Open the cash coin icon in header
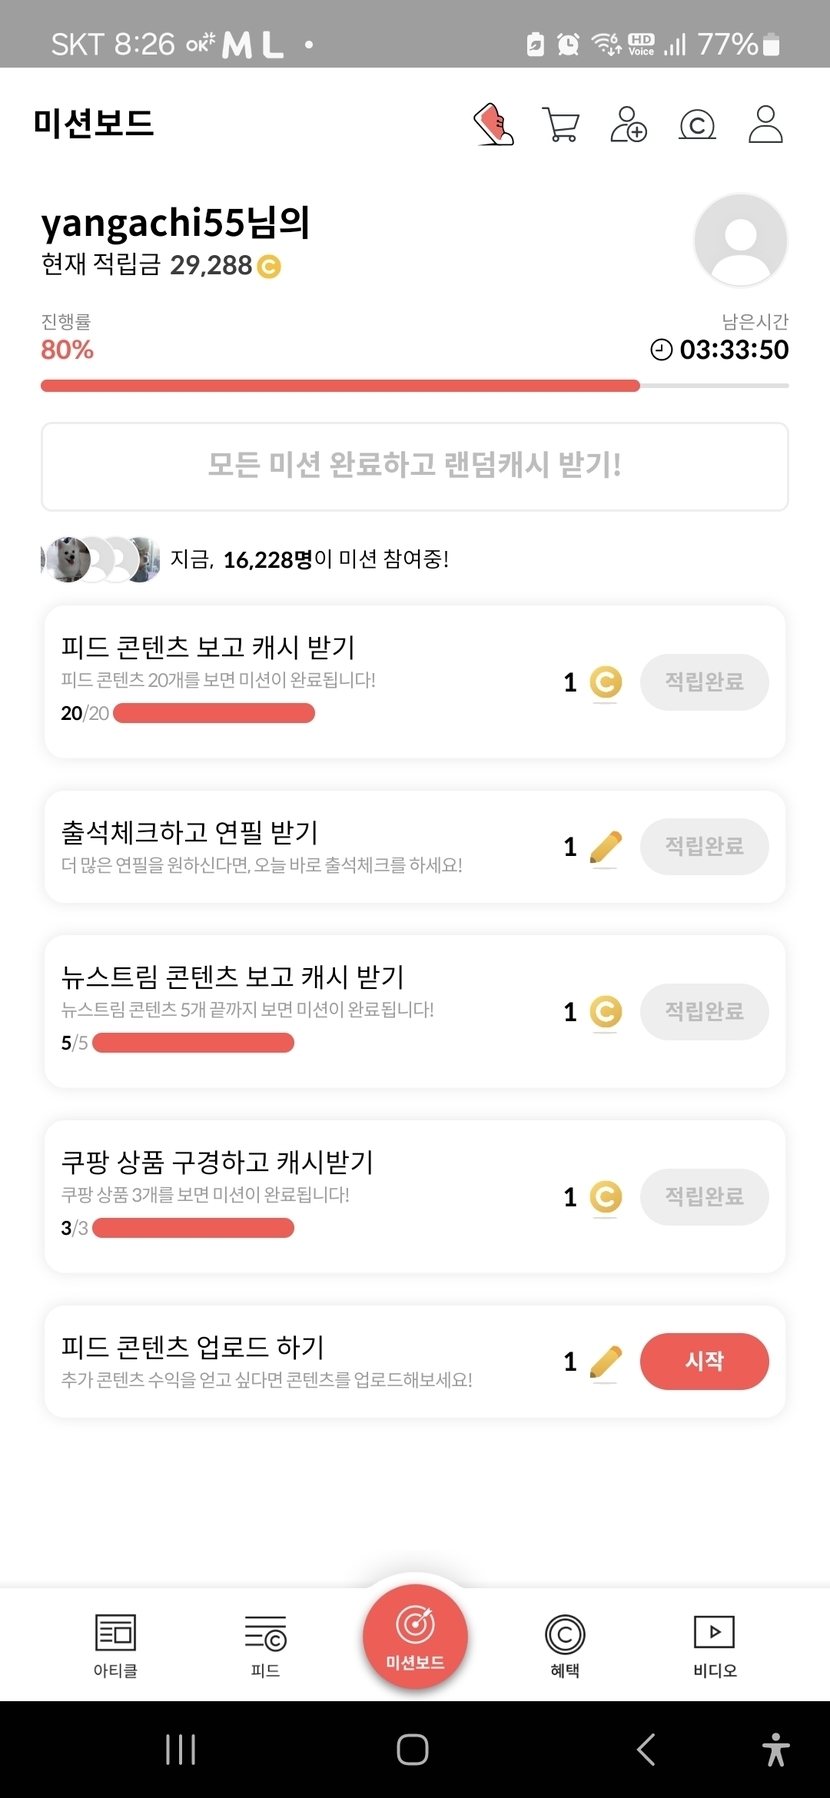This screenshot has width=830, height=1798. (697, 125)
